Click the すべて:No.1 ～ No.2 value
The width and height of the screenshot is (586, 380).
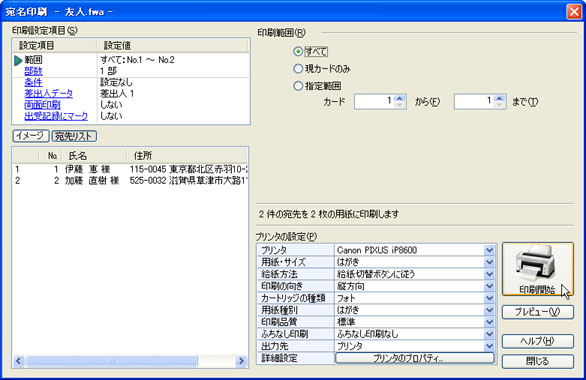137,60
